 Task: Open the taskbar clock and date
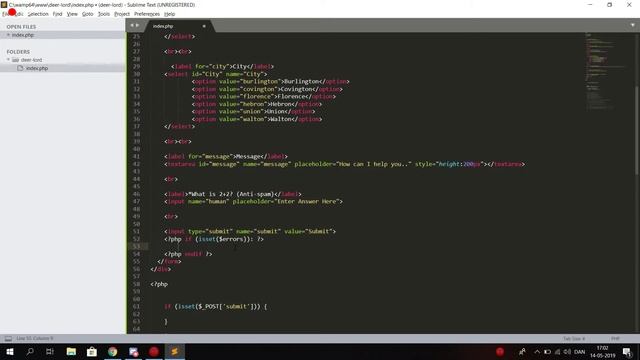tap(602, 351)
